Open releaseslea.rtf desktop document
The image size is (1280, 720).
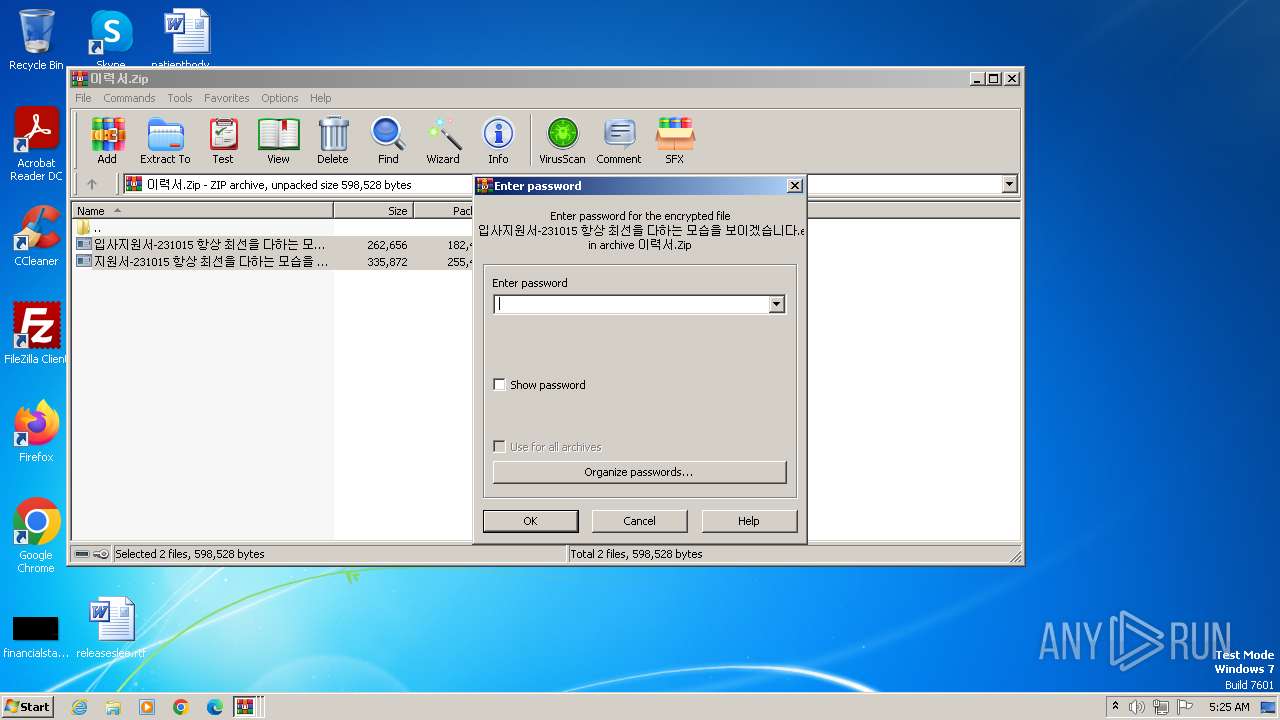111,628
